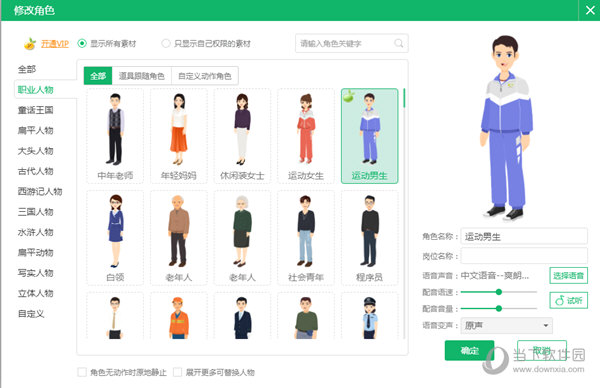This screenshot has width=600, height=388.
Task: Adjust the 配音音量 slider
Action: 499,308
